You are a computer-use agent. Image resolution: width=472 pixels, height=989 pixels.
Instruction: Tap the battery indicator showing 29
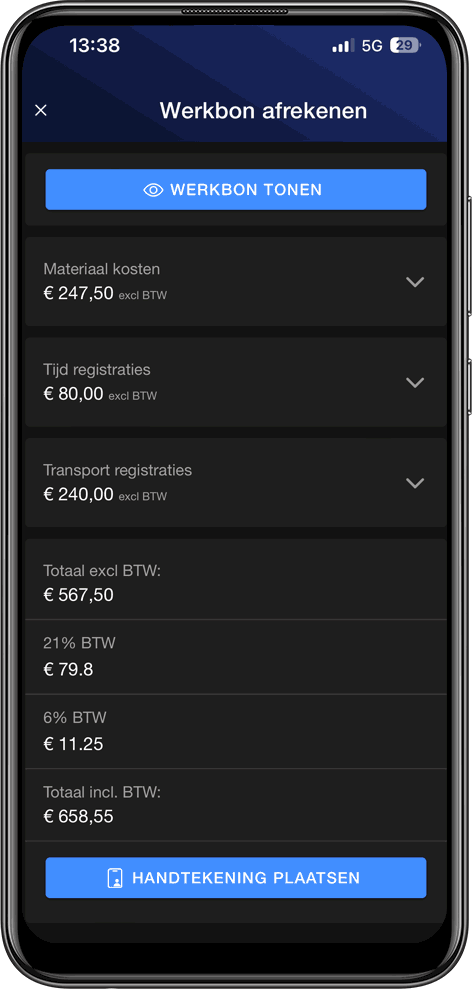[405, 45]
